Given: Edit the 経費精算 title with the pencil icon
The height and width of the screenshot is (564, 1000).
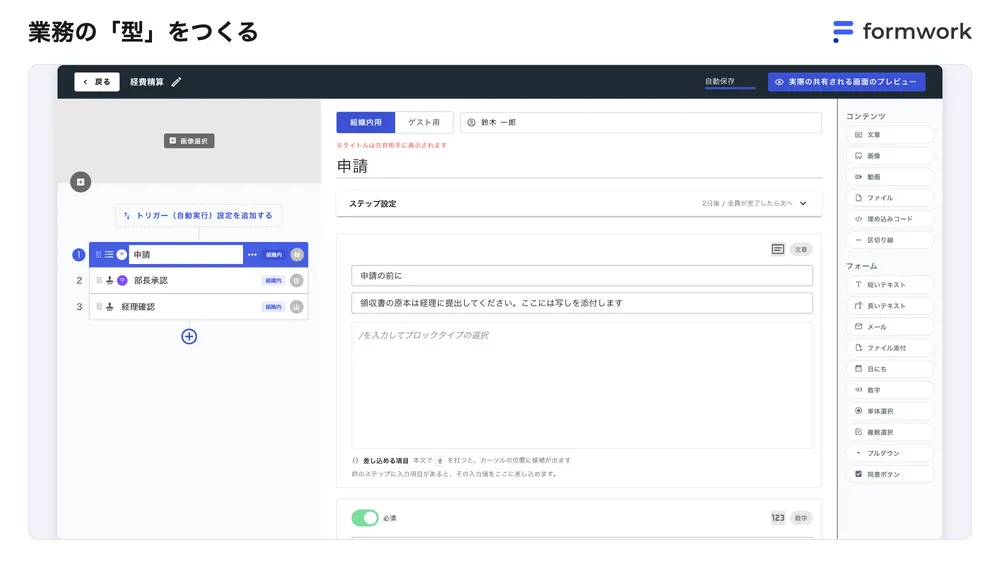Looking at the screenshot, I should 177,82.
